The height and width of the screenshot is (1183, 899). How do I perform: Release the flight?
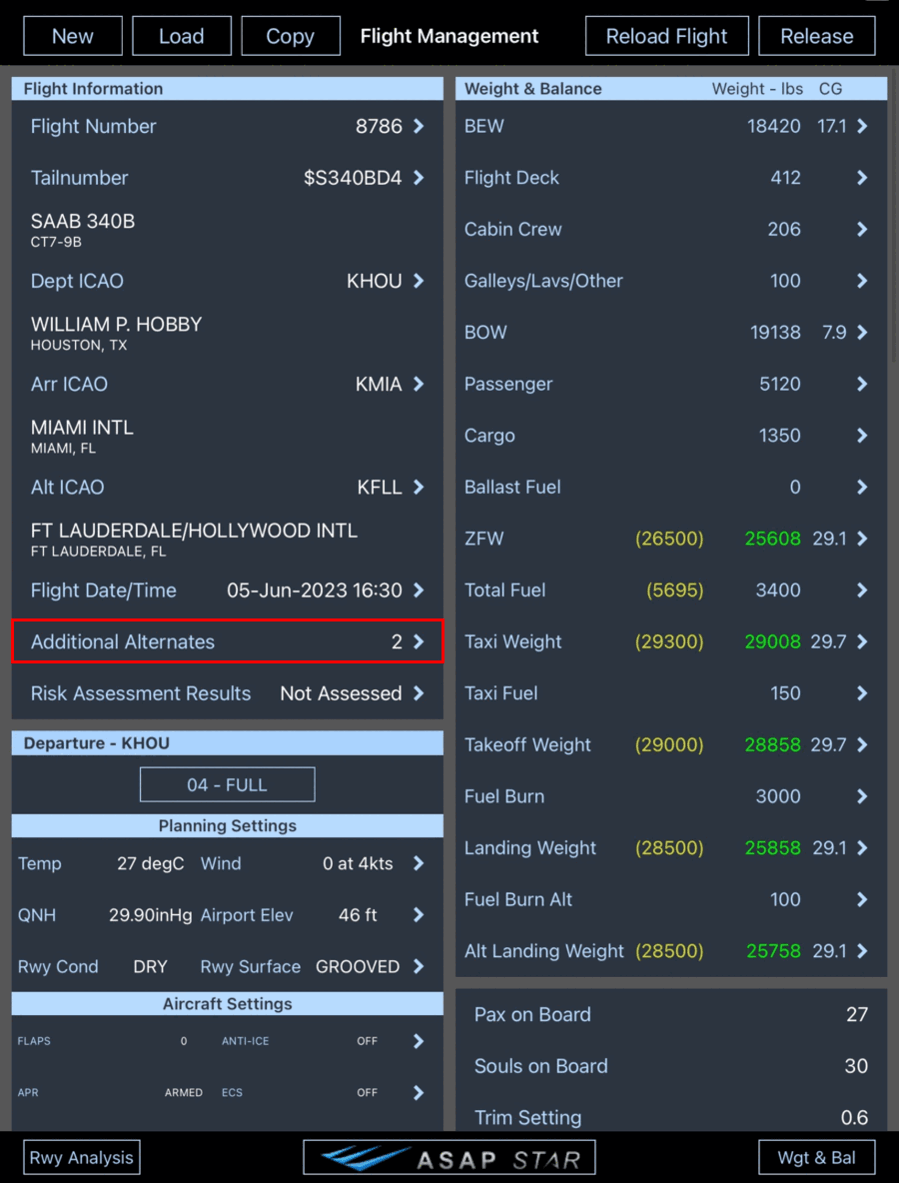[x=817, y=36]
